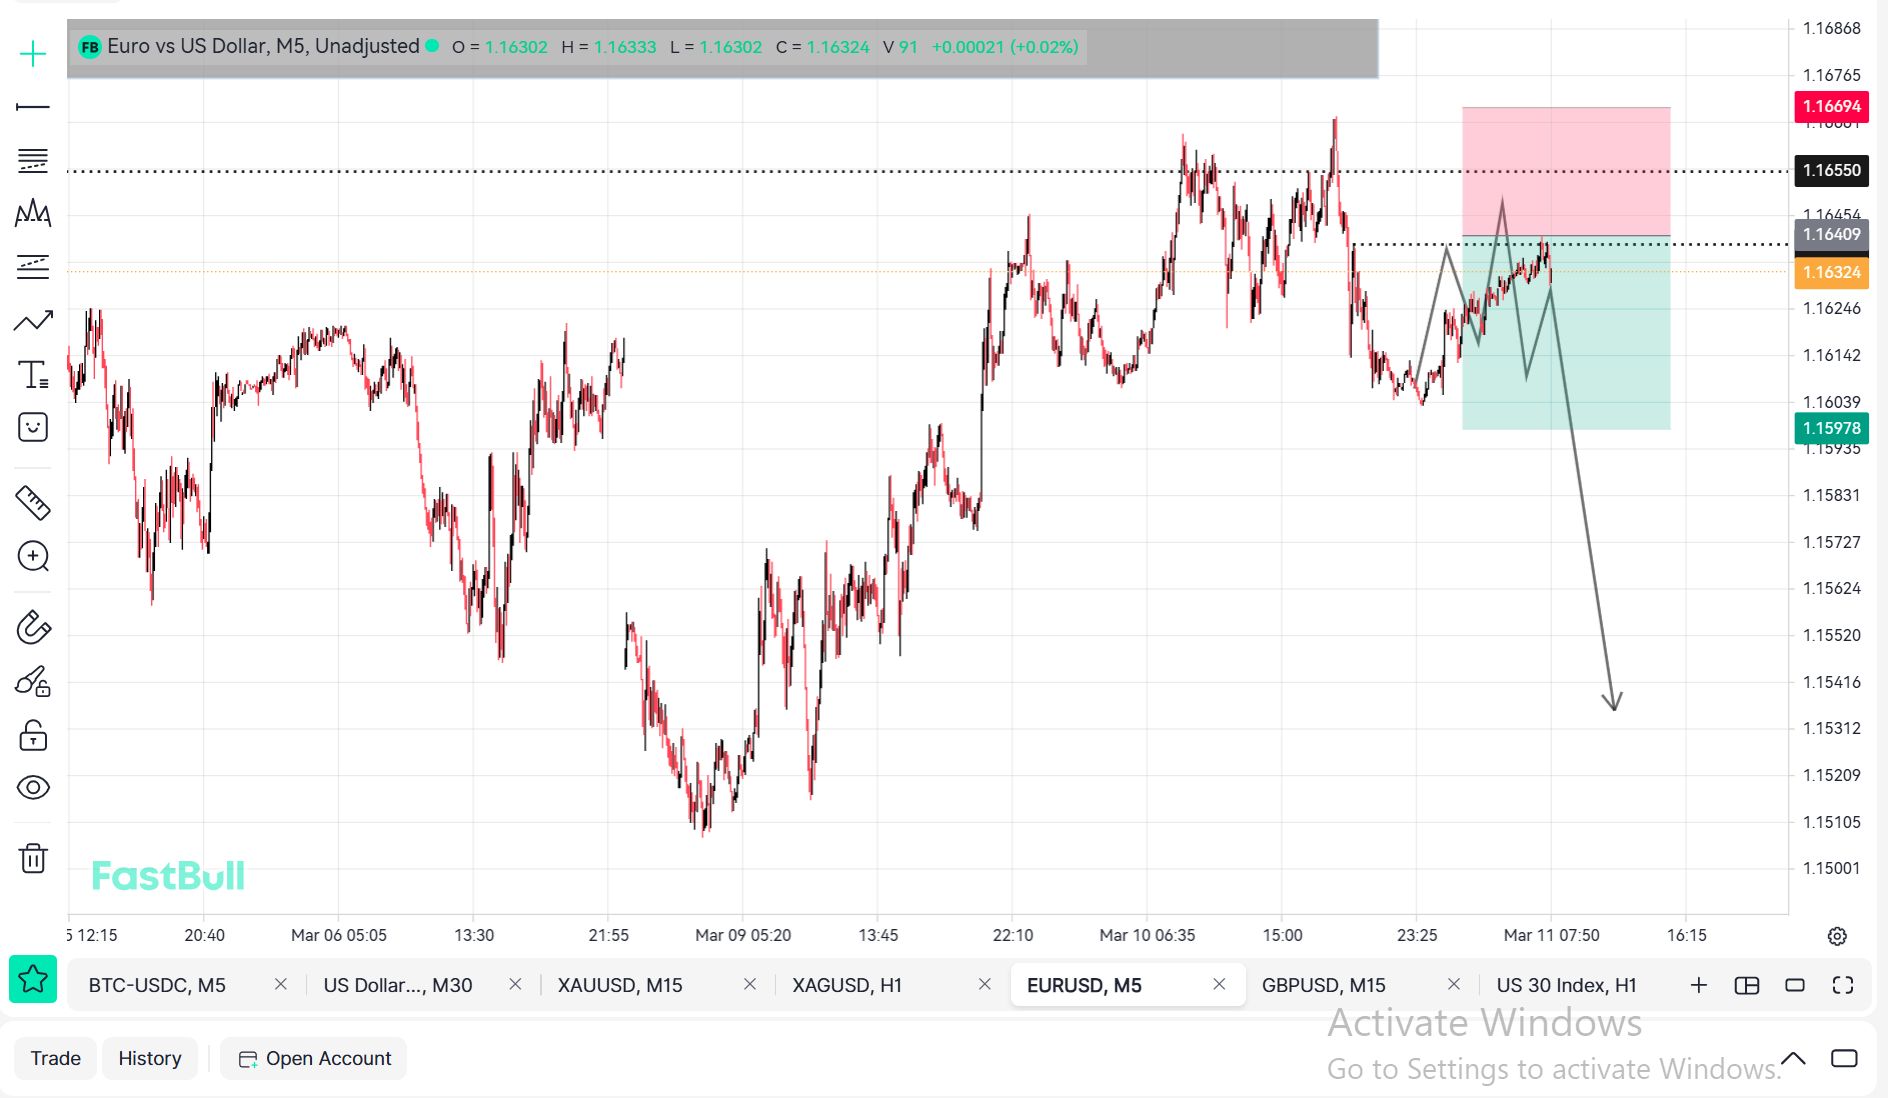This screenshot has width=1888, height=1098.
Task: Hide drawings using the eye icon
Action: (x=33, y=788)
